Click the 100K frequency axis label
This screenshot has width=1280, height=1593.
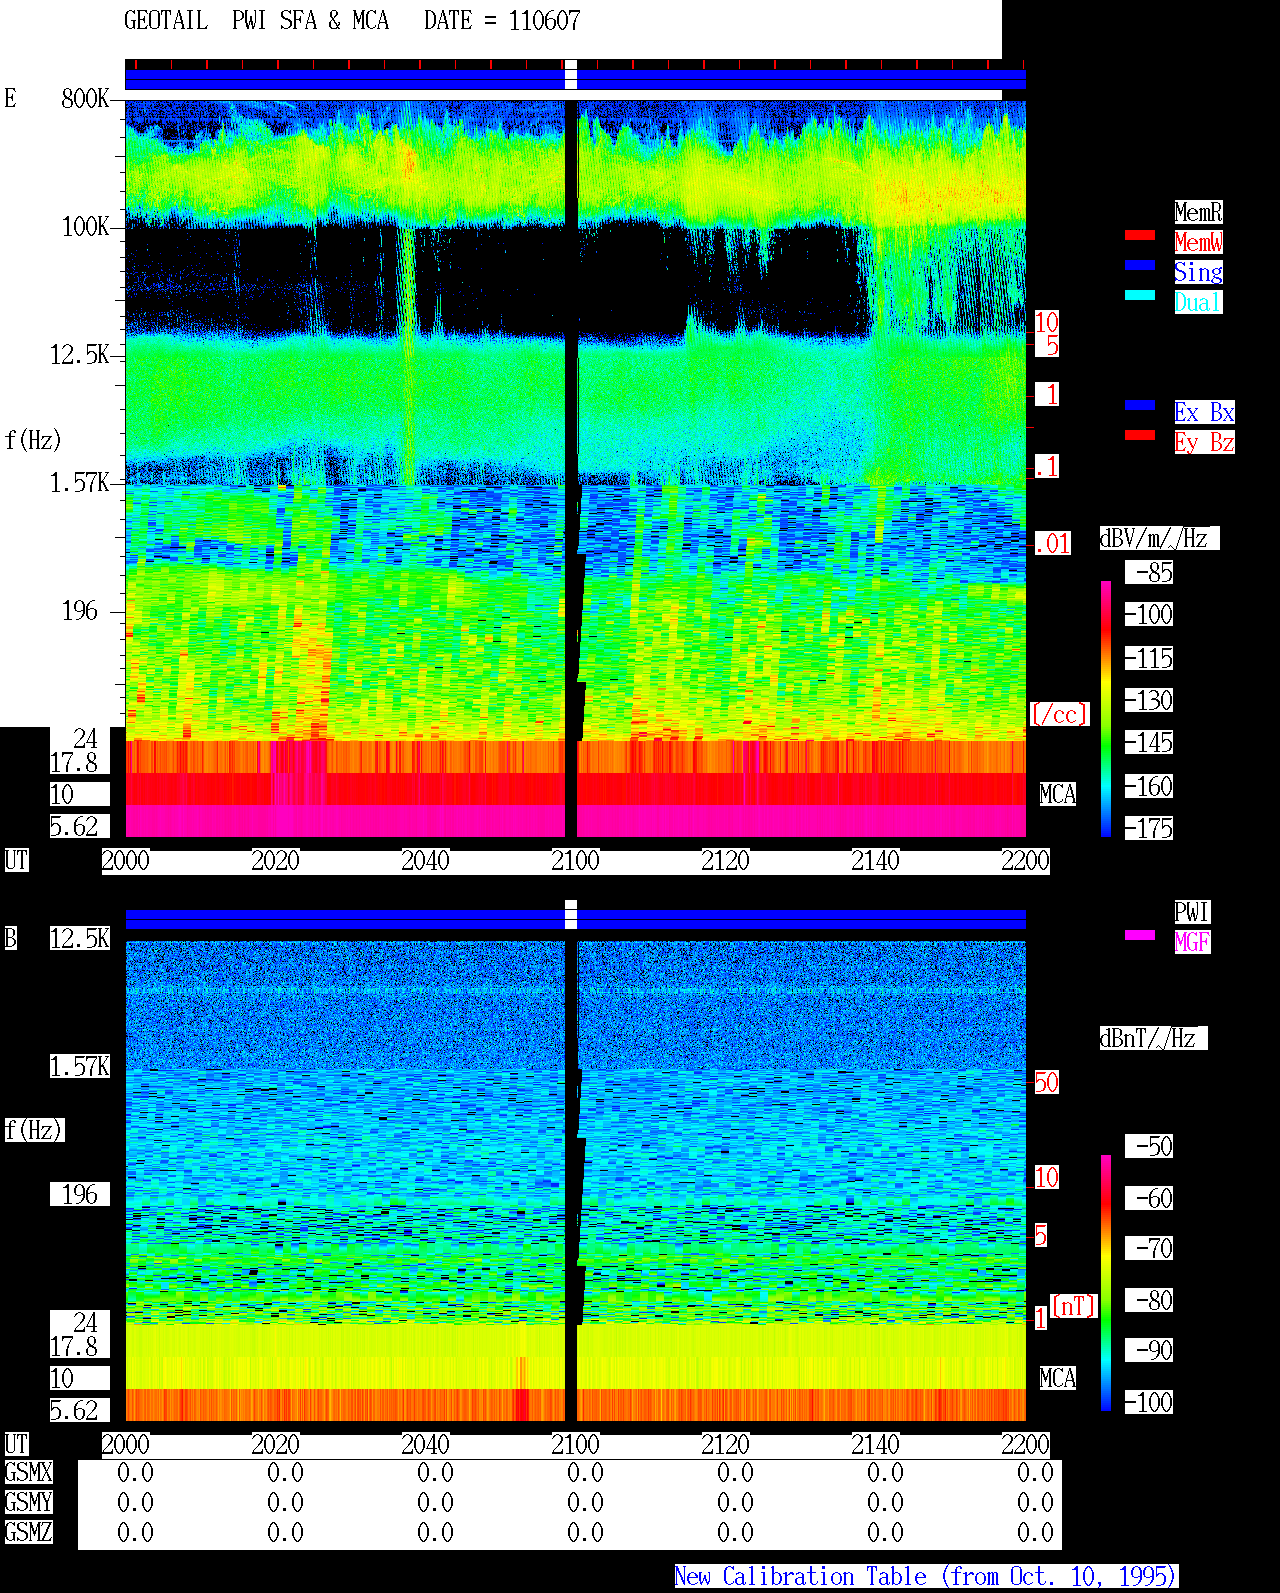(x=85, y=226)
